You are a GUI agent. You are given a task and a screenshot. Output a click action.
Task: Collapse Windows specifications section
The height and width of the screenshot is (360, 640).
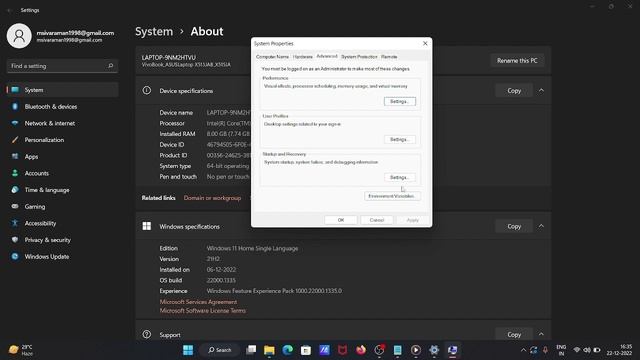[541, 226]
